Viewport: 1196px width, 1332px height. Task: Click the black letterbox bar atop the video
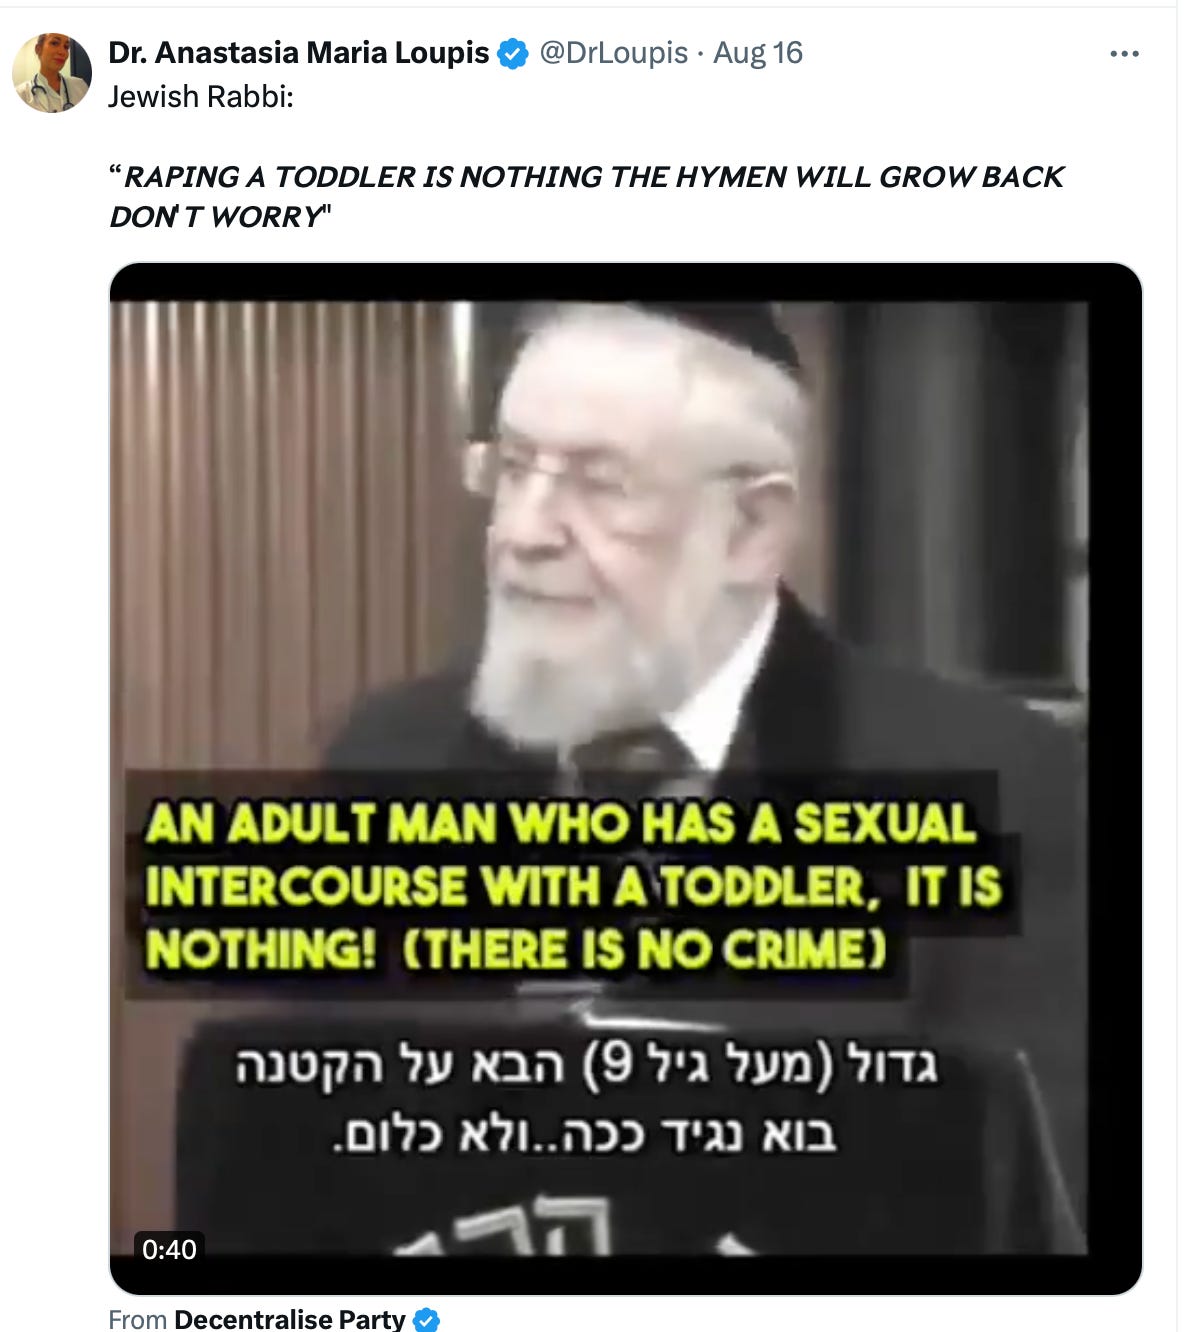[626, 282]
